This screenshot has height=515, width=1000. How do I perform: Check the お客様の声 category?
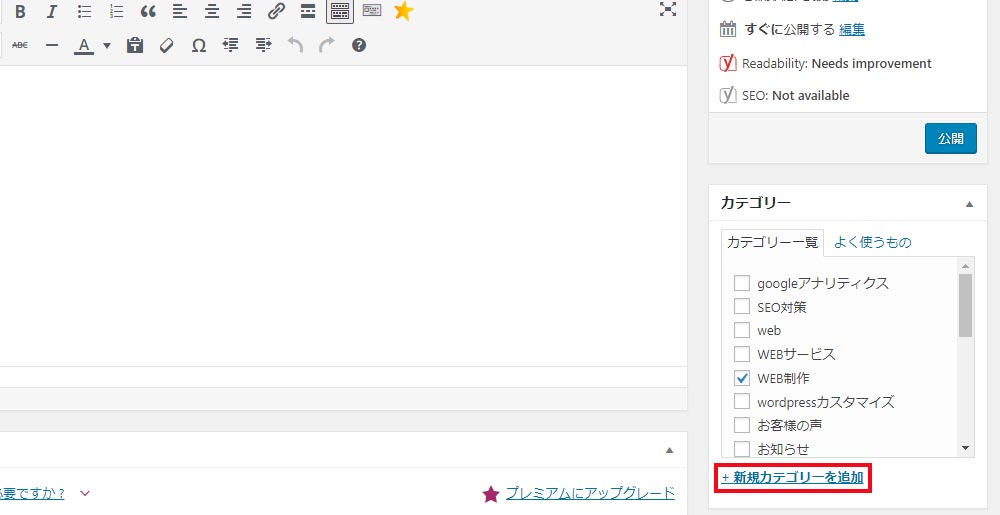coord(742,425)
